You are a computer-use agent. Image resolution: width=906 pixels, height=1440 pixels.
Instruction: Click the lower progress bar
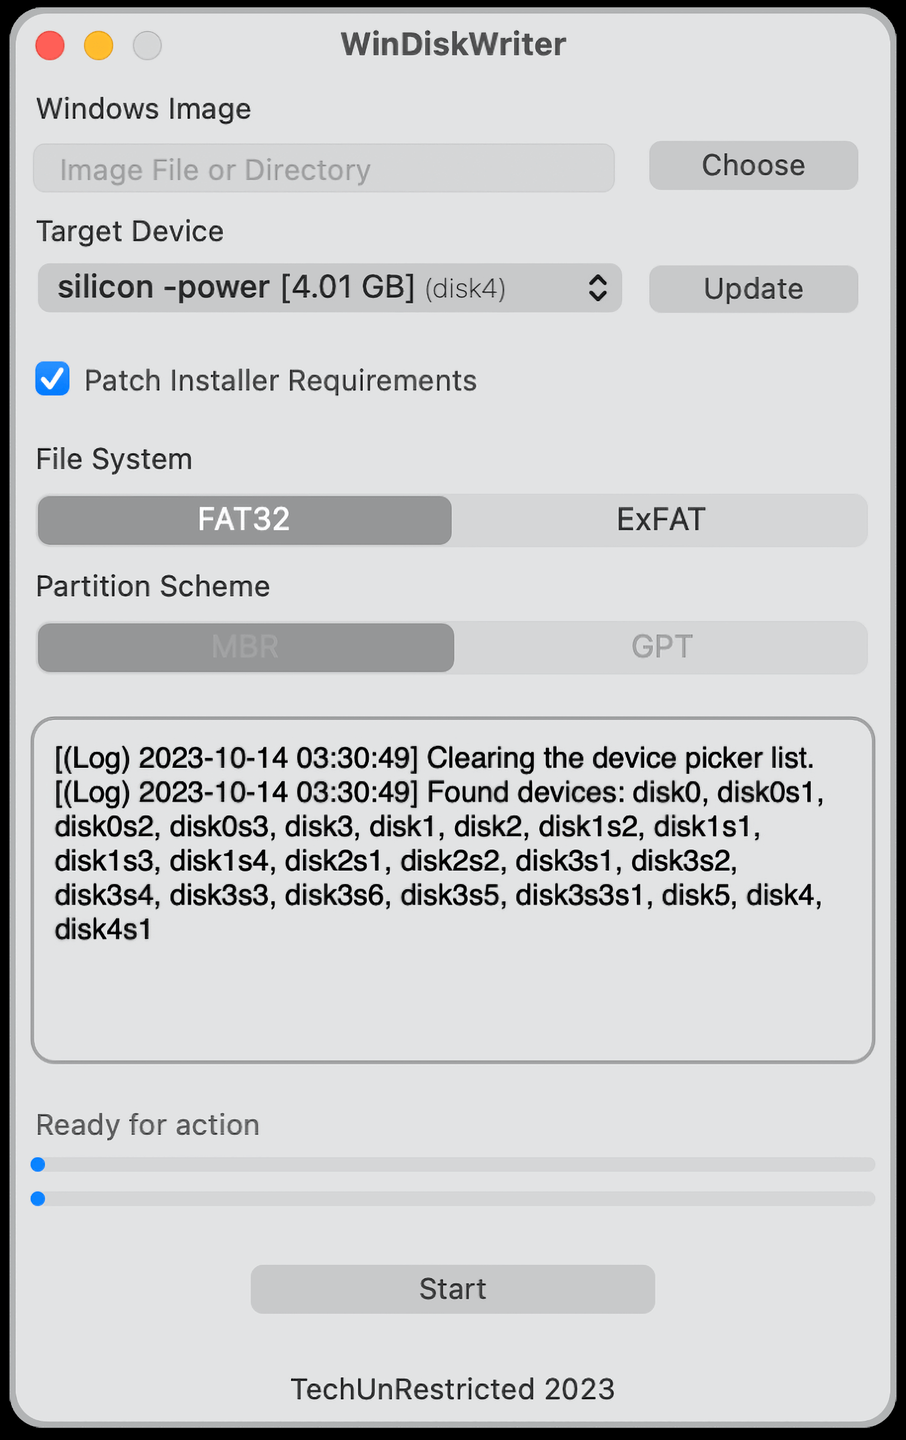pos(455,1198)
